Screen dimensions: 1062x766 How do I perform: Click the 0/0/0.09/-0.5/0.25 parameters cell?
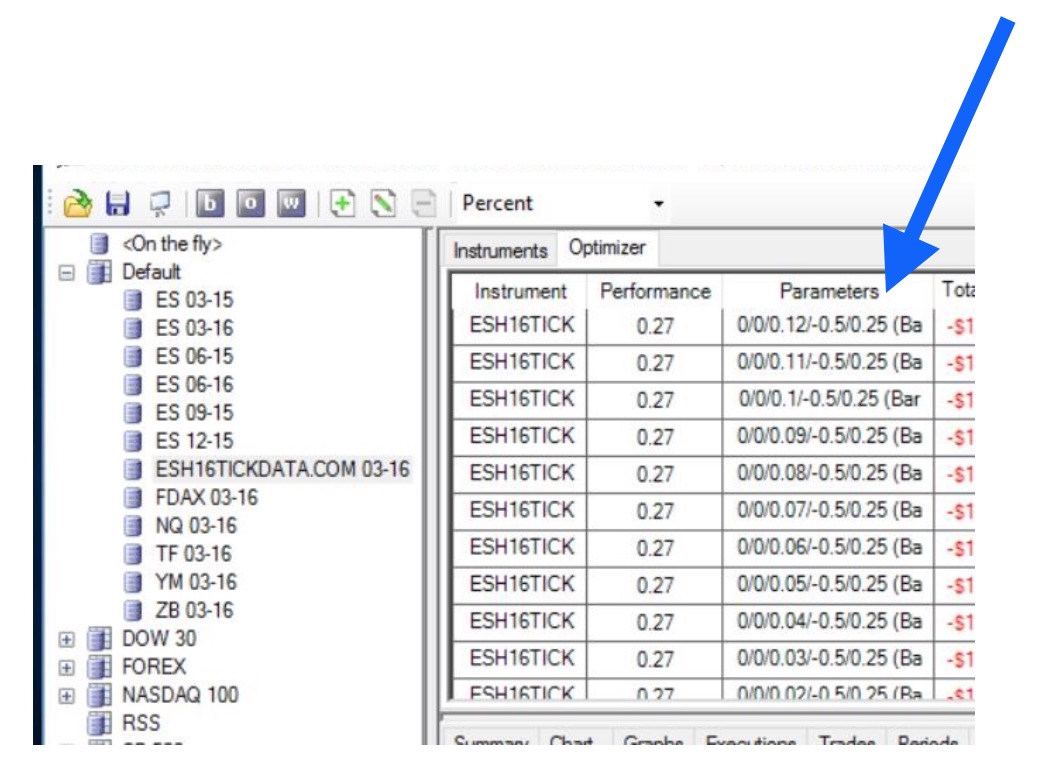click(x=828, y=437)
